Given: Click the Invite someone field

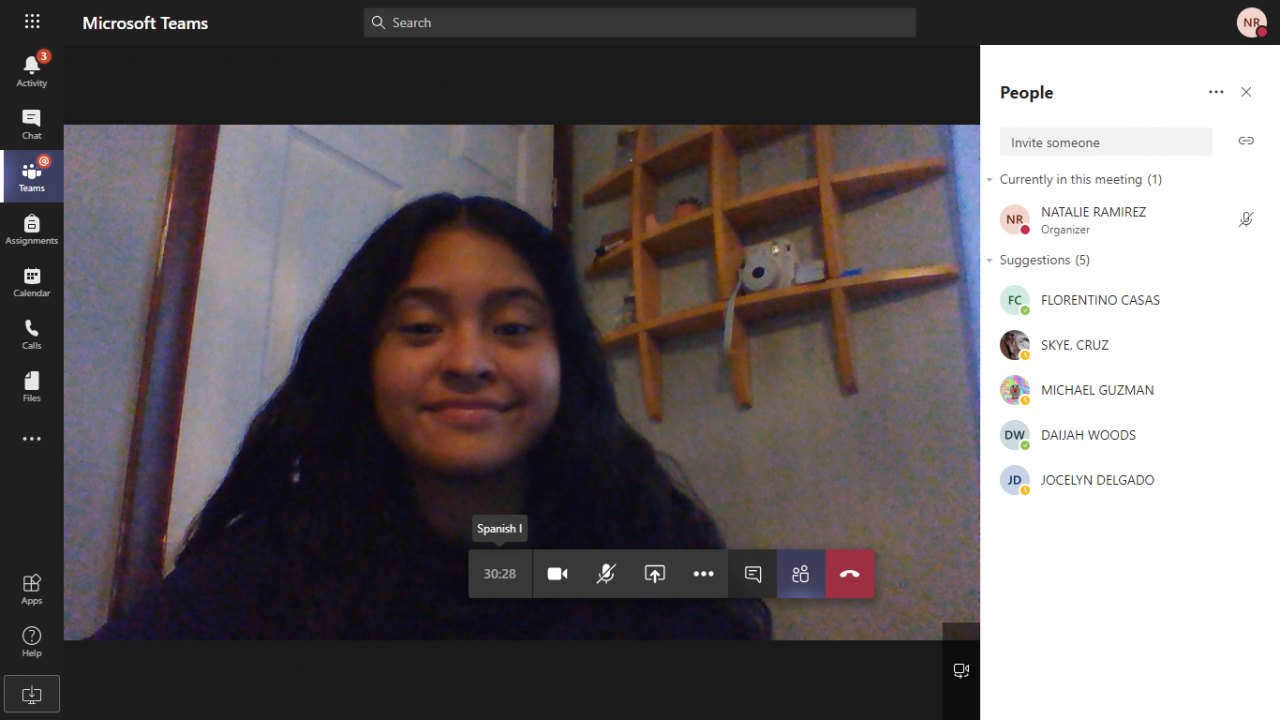Looking at the screenshot, I should (1106, 142).
